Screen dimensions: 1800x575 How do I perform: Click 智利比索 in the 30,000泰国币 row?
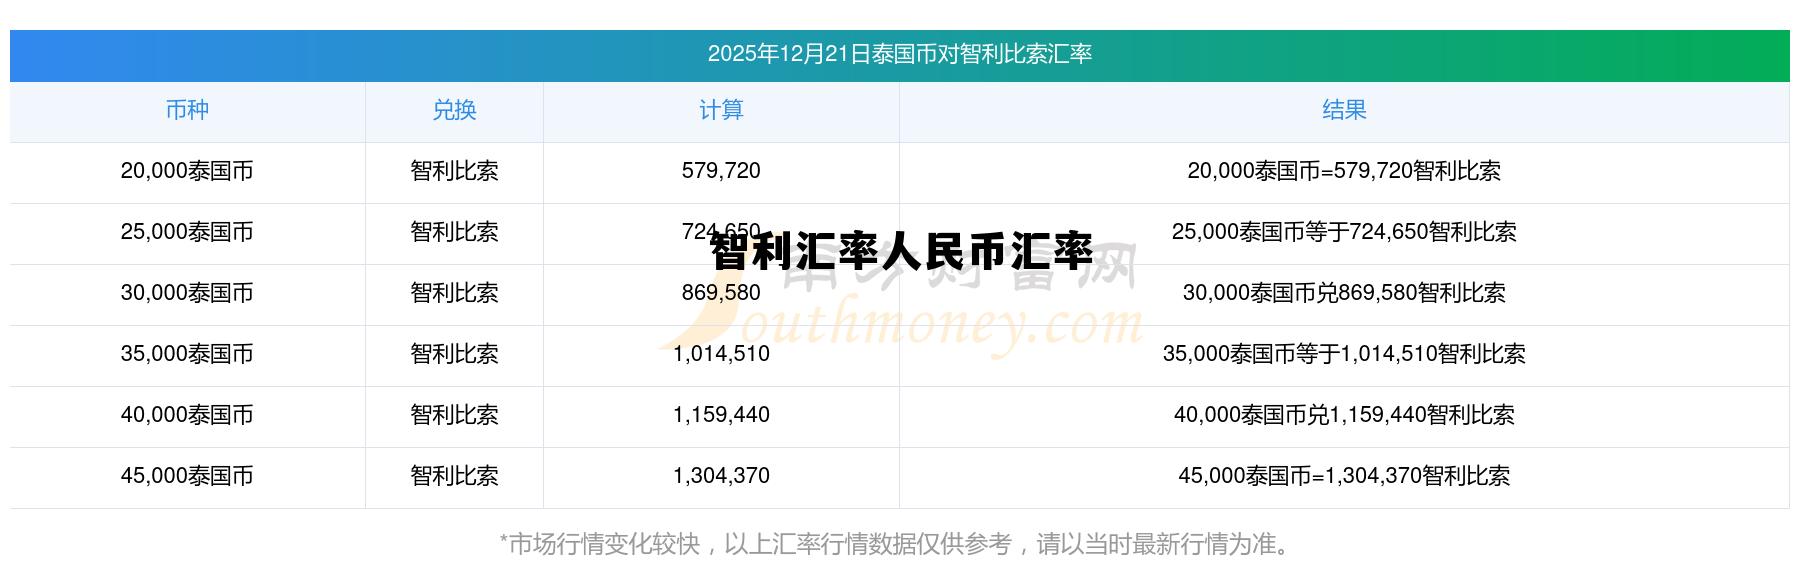(454, 293)
